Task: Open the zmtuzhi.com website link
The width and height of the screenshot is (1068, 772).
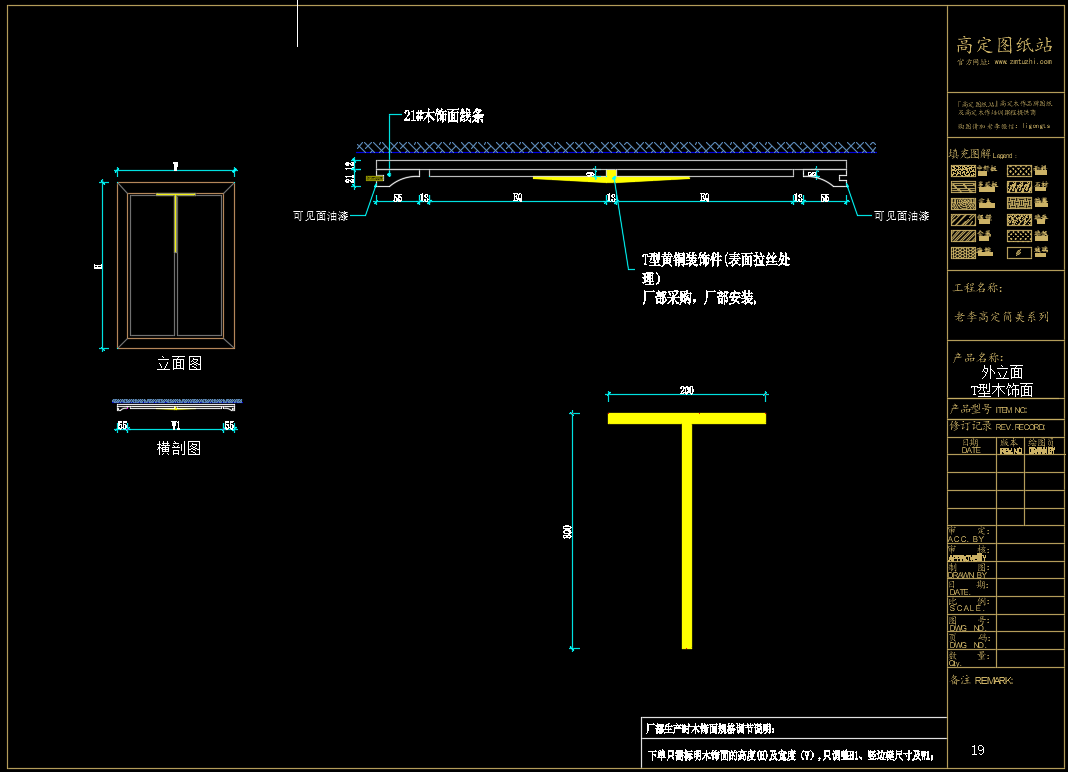Action: click(1016, 62)
